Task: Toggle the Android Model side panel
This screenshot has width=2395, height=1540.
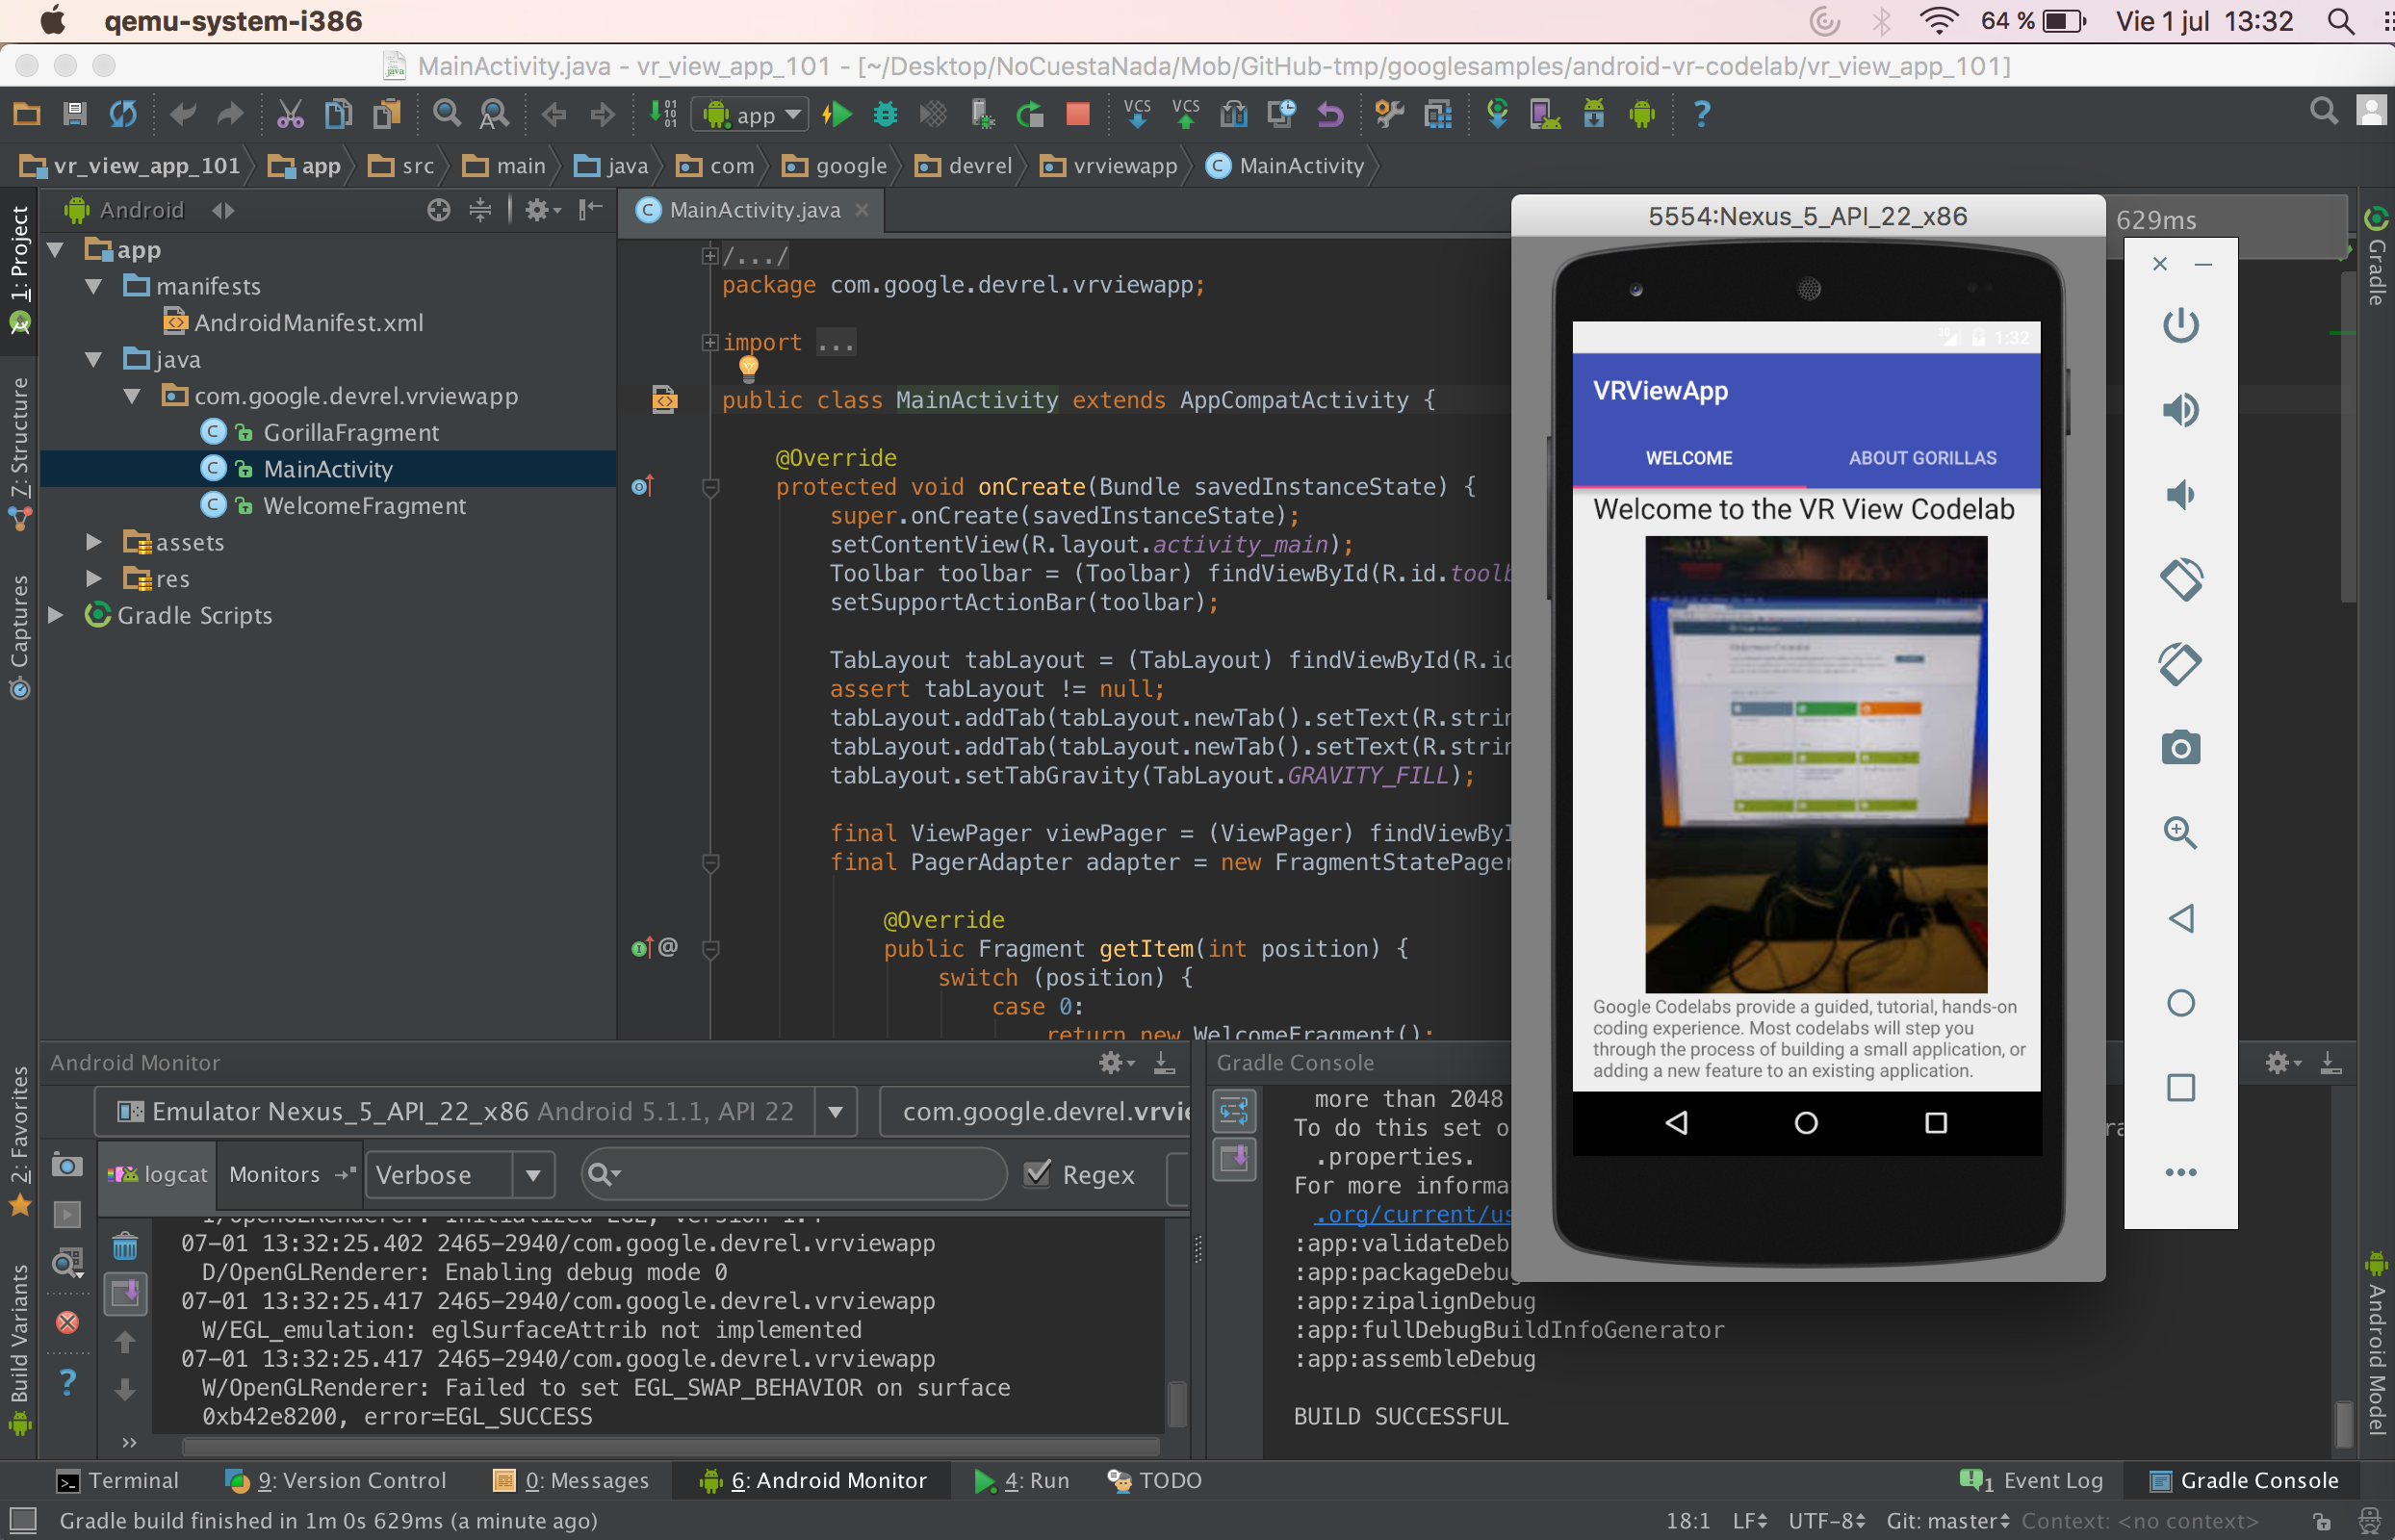Action: (x=2376, y=1343)
